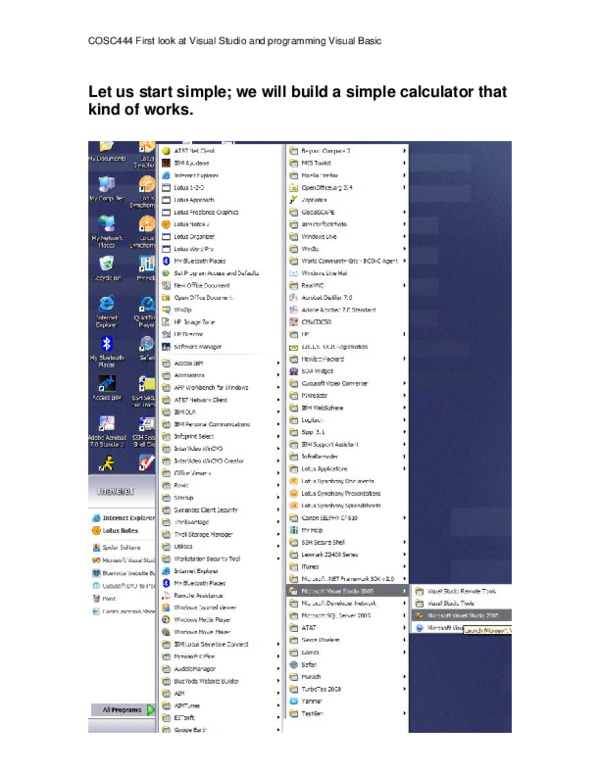This screenshot has height=776, width=600.
Task: Open My Help in the programs menu
Action: click(x=306, y=530)
